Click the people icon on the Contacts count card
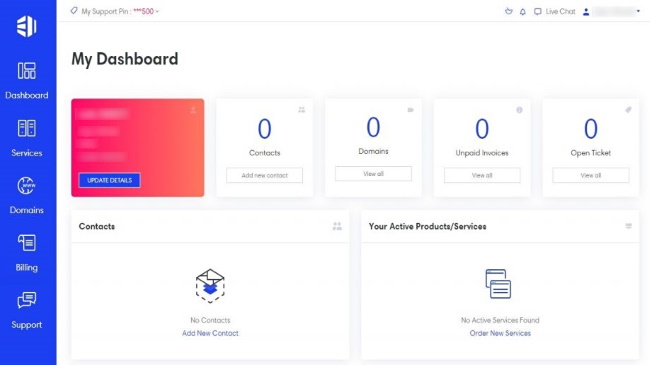This screenshot has height=365, width=650. coord(302,110)
